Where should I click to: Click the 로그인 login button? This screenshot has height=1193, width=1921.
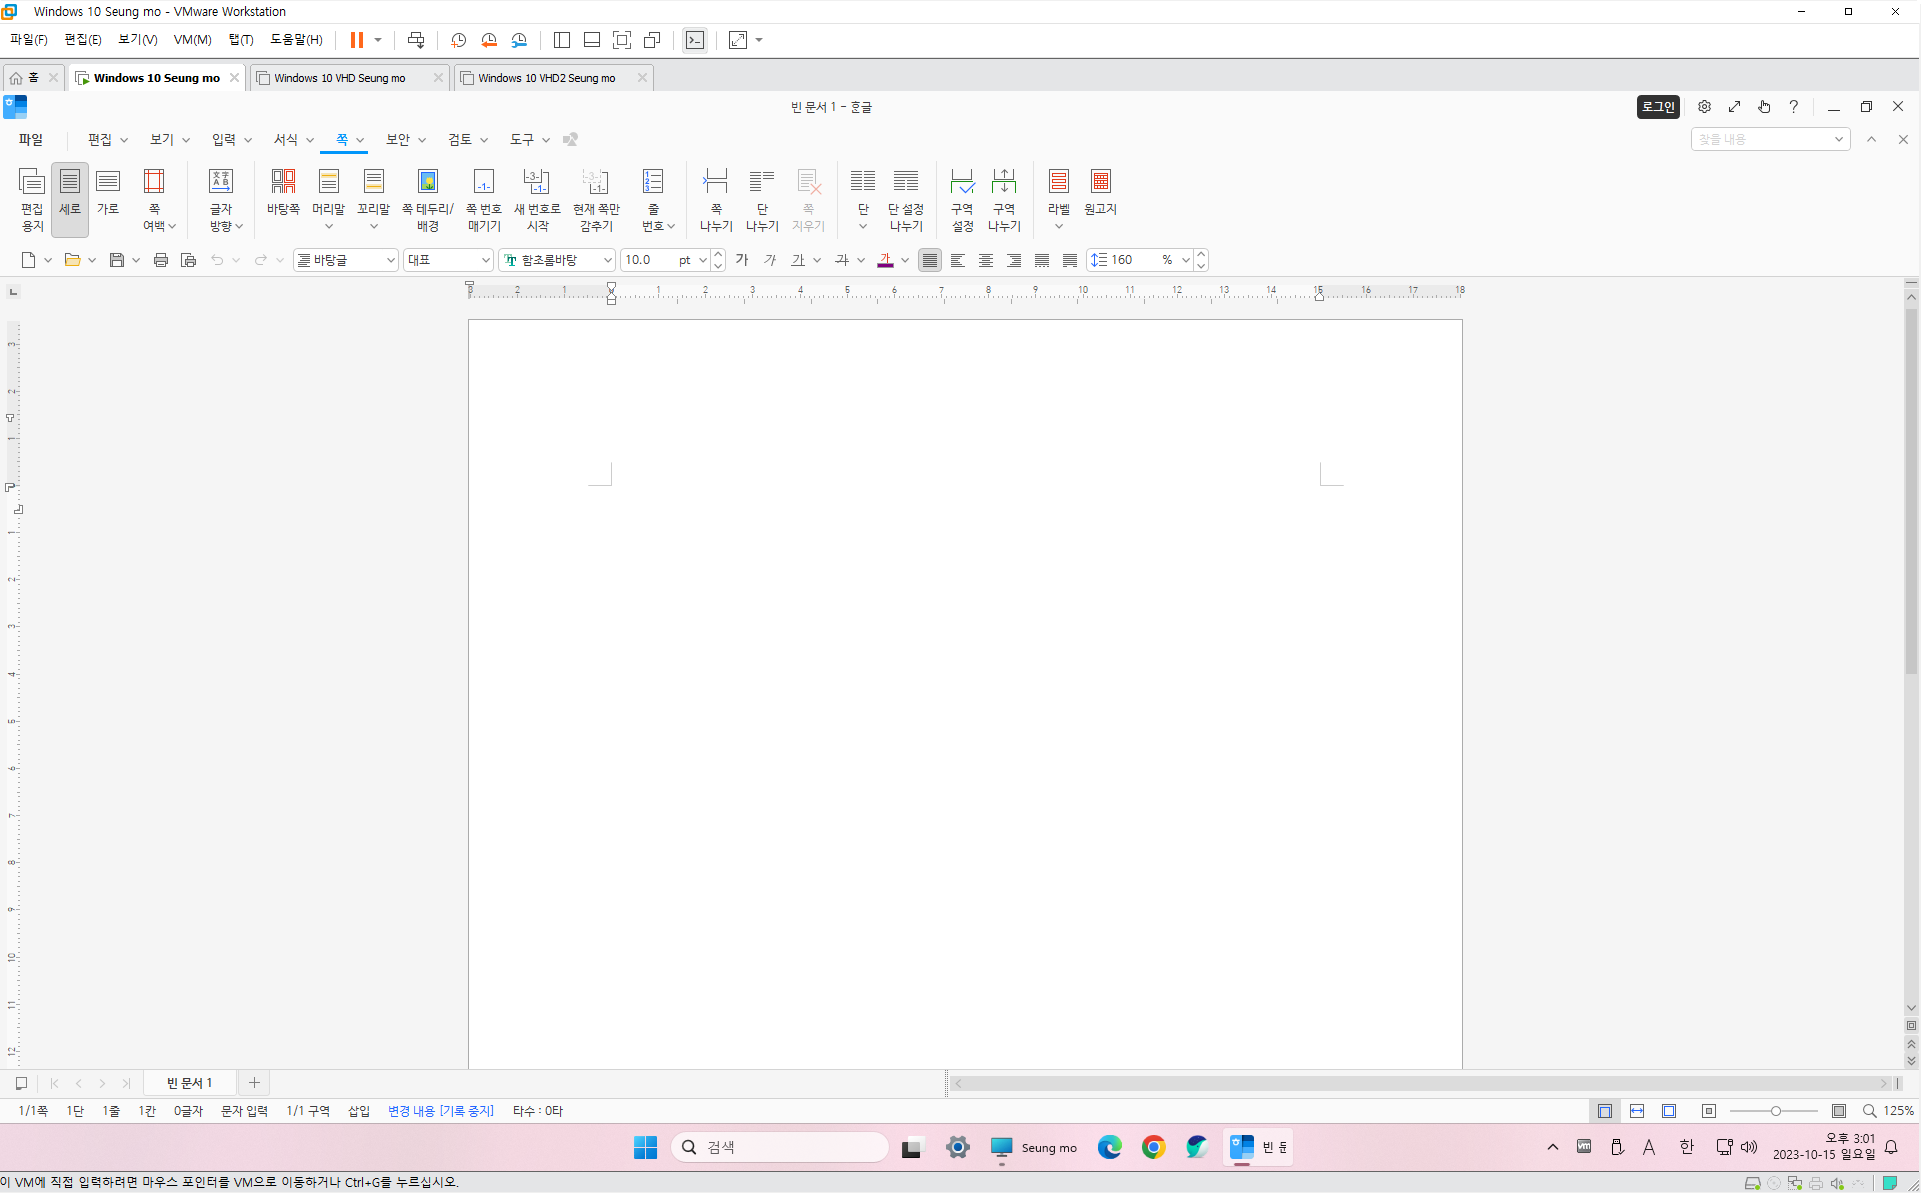[1657, 107]
